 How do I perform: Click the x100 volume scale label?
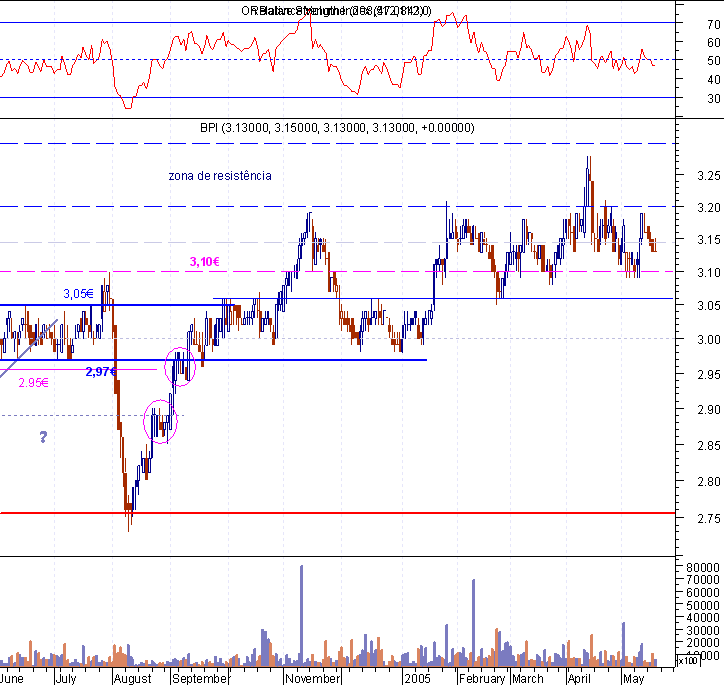point(688,661)
